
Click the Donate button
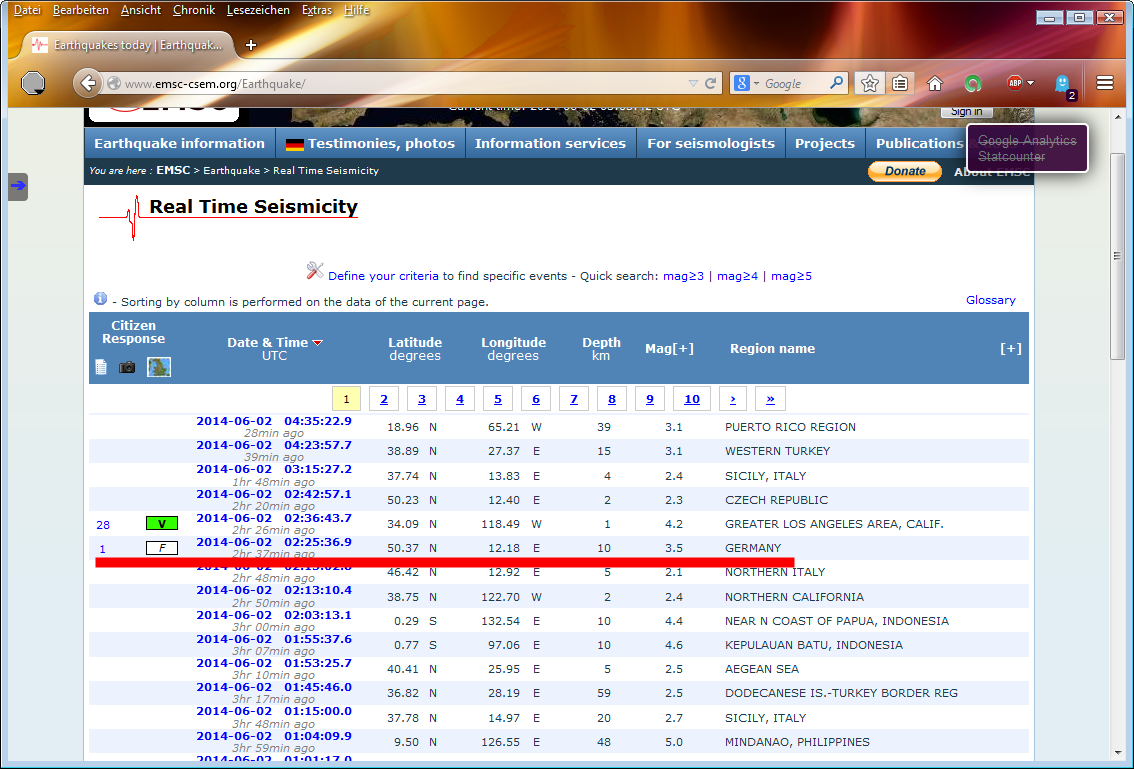click(x=905, y=172)
